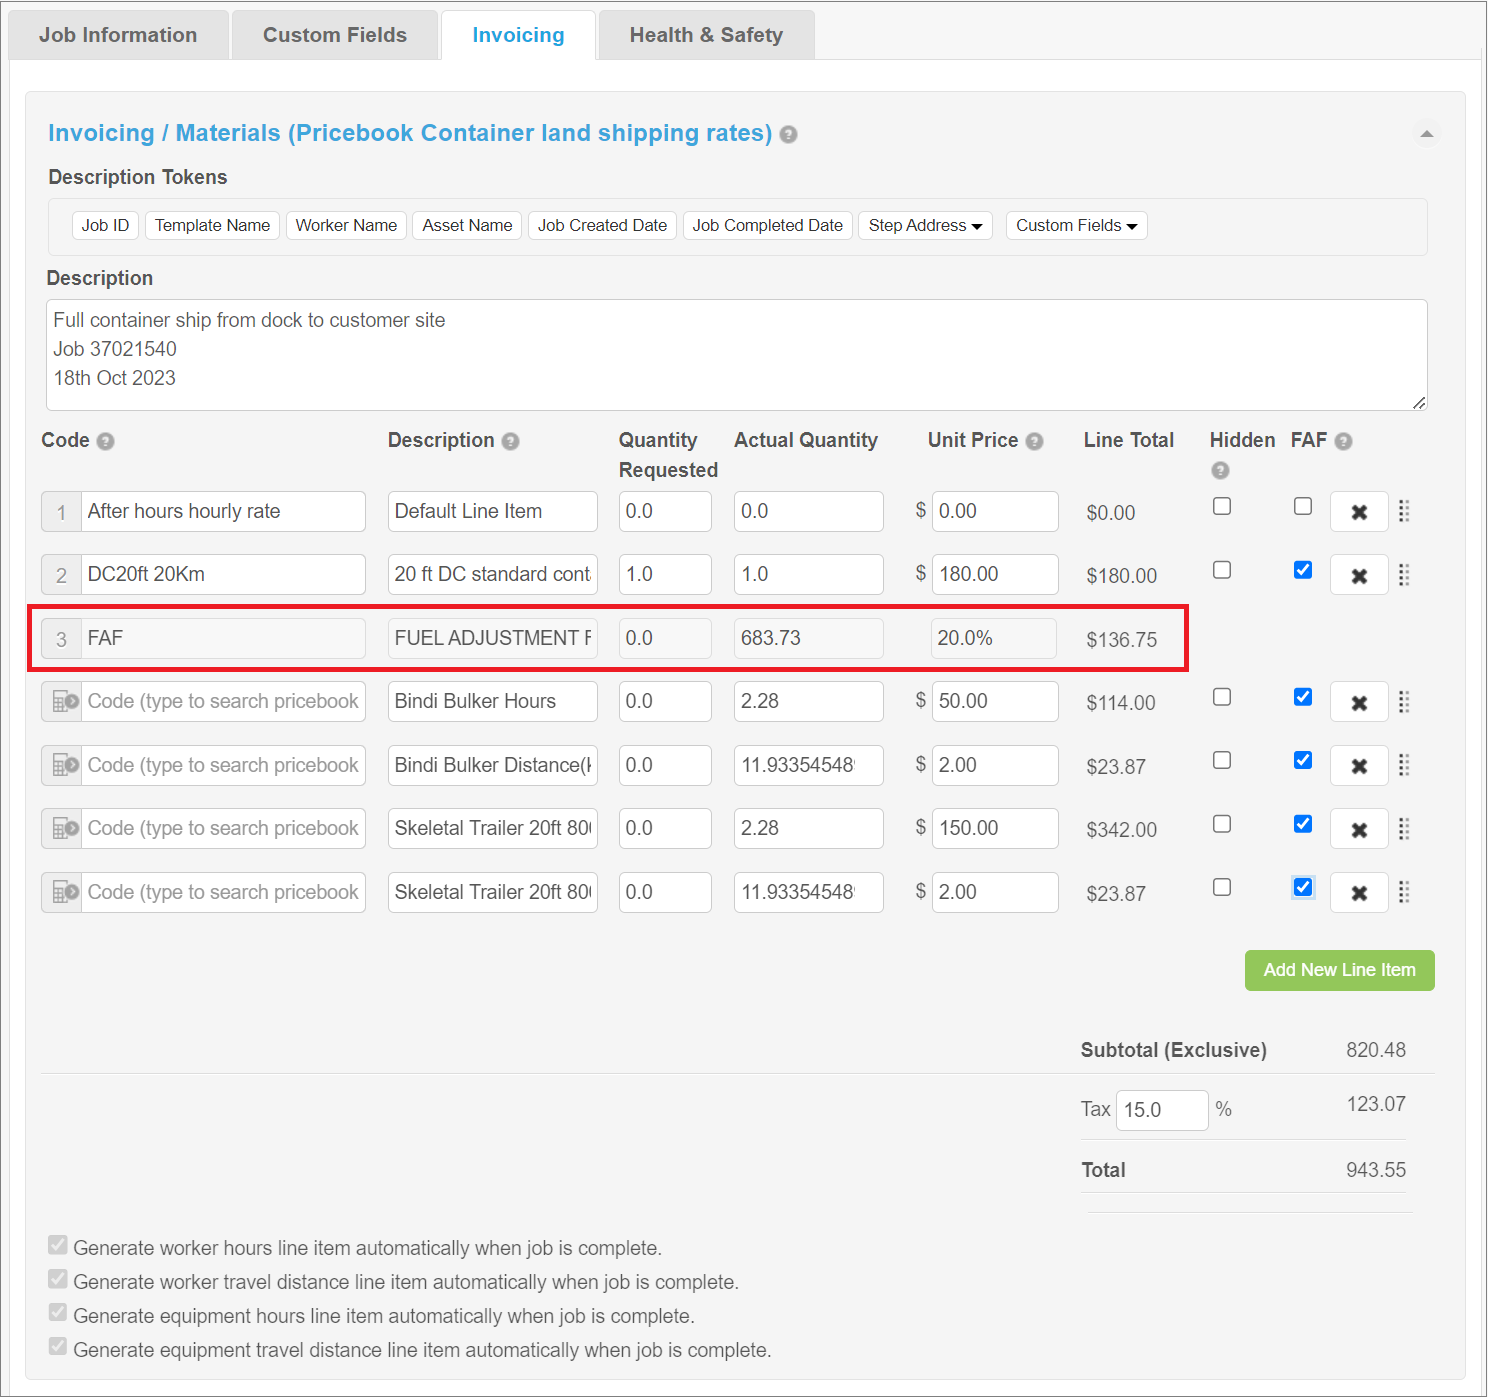Remove the Bindi Bulker Distance line item

click(x=1359, y=766)
